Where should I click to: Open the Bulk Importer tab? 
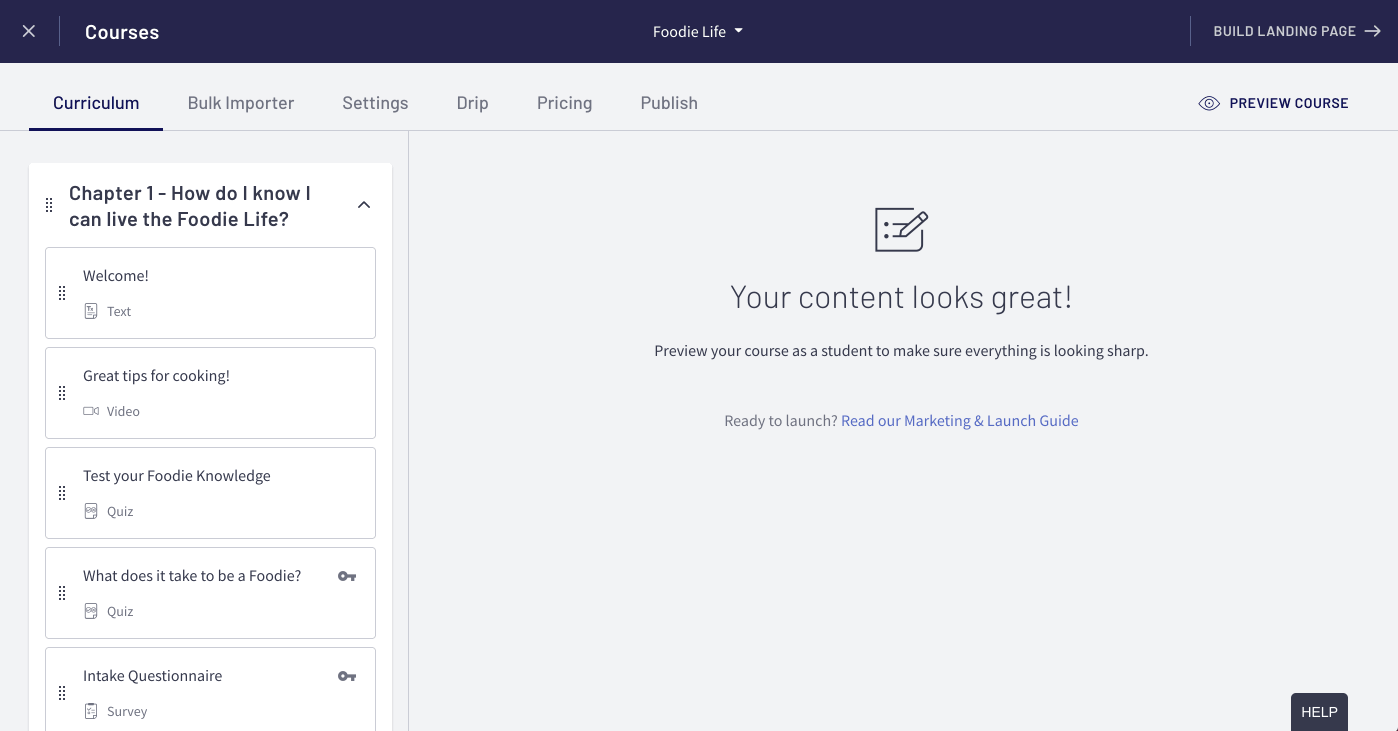[241, 103]
